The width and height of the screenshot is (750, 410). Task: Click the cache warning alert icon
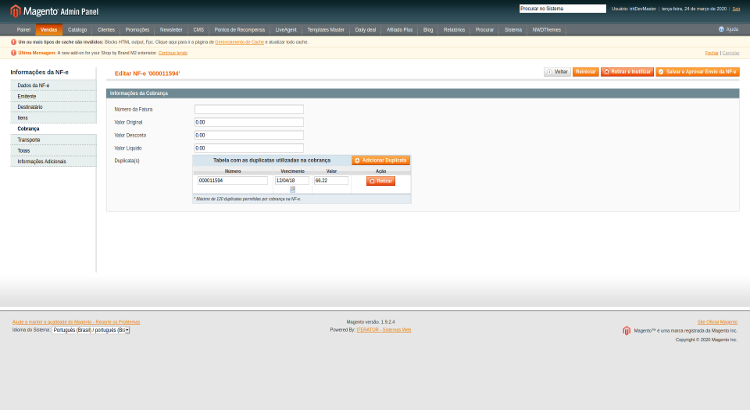[x=13, y=42]
